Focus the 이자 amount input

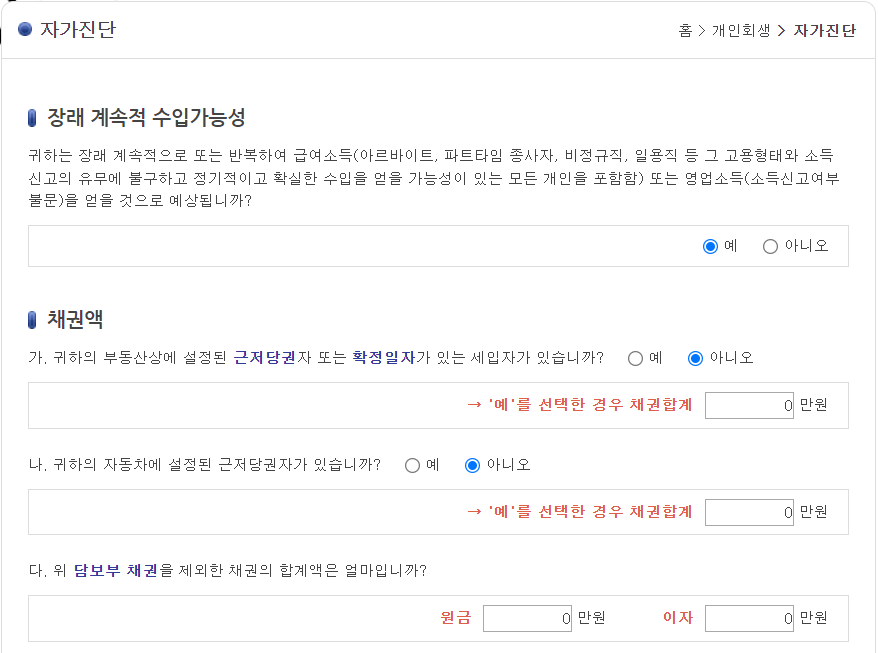(749, 618)
